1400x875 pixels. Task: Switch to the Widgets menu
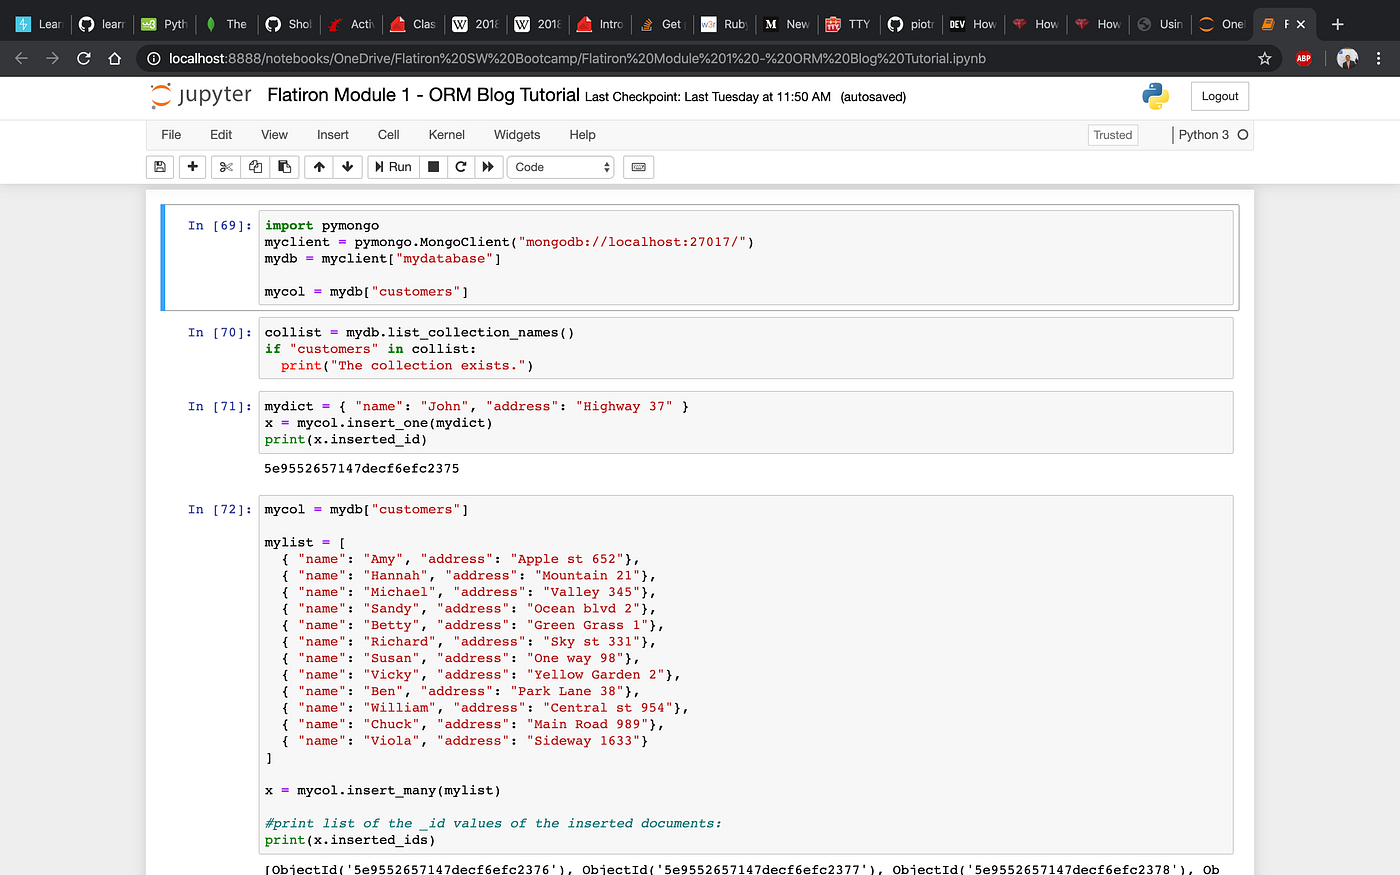(517, 134)
